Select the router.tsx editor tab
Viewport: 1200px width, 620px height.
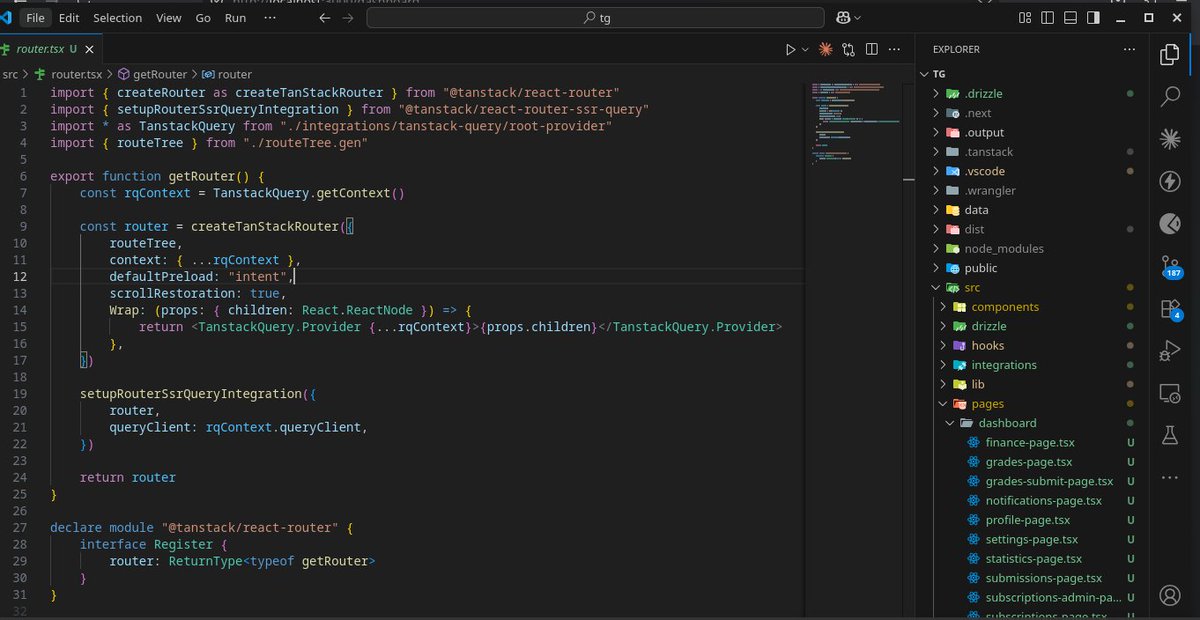tap(50, 49)
